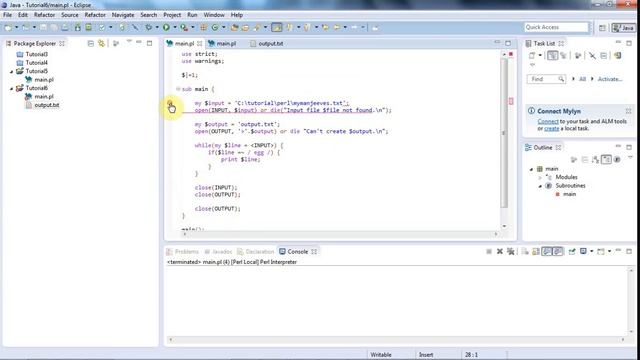Open the Project menu
Screen dimensions: 640x360
172,15
